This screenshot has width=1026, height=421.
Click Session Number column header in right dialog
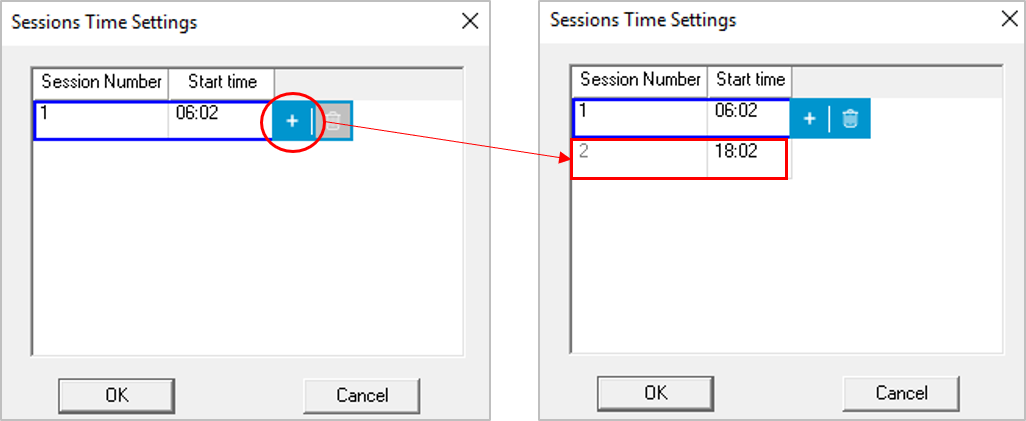click(x=639, y=79)
